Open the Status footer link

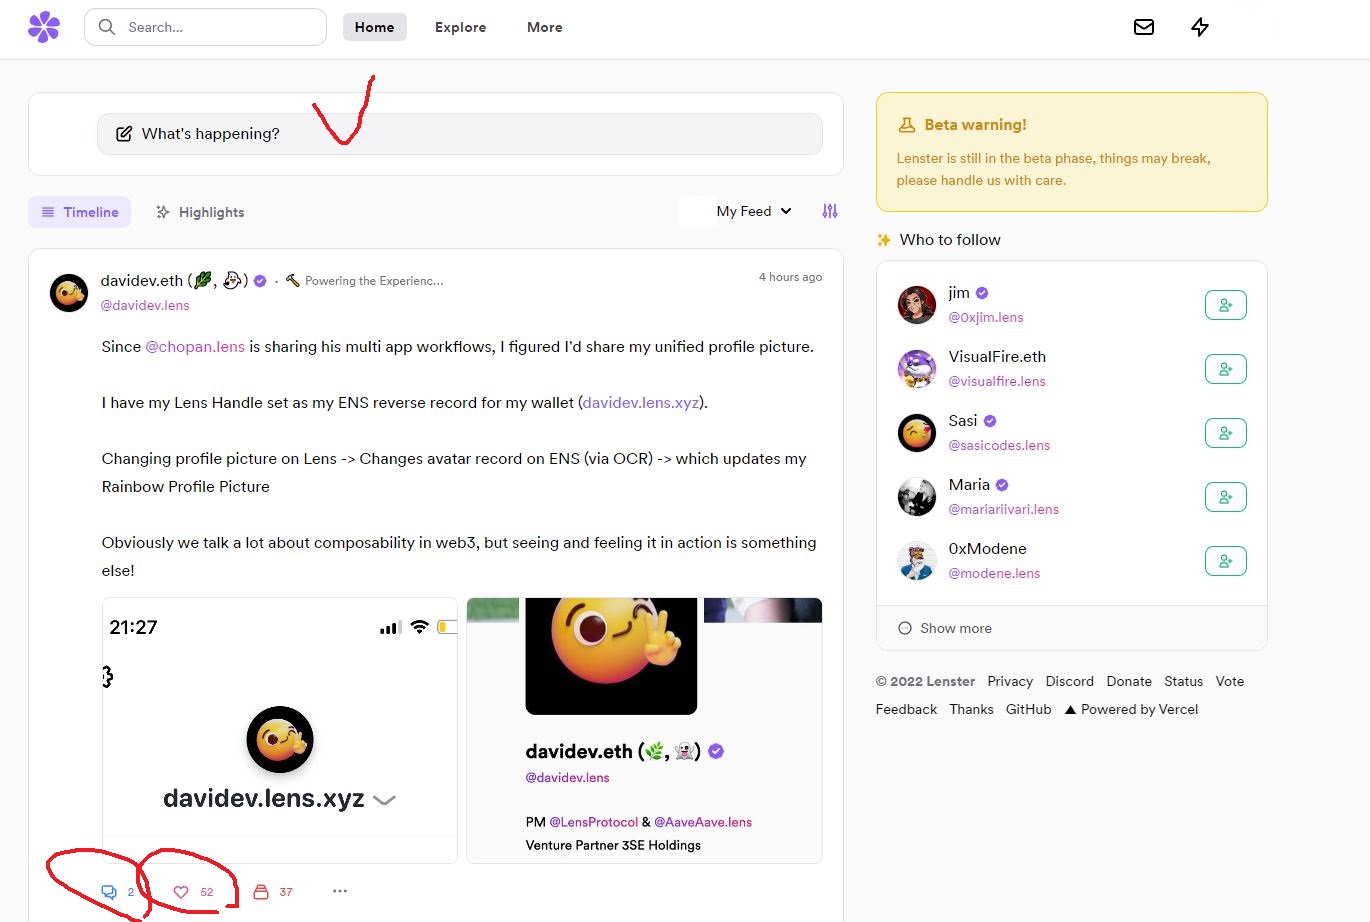(1184, 682)
